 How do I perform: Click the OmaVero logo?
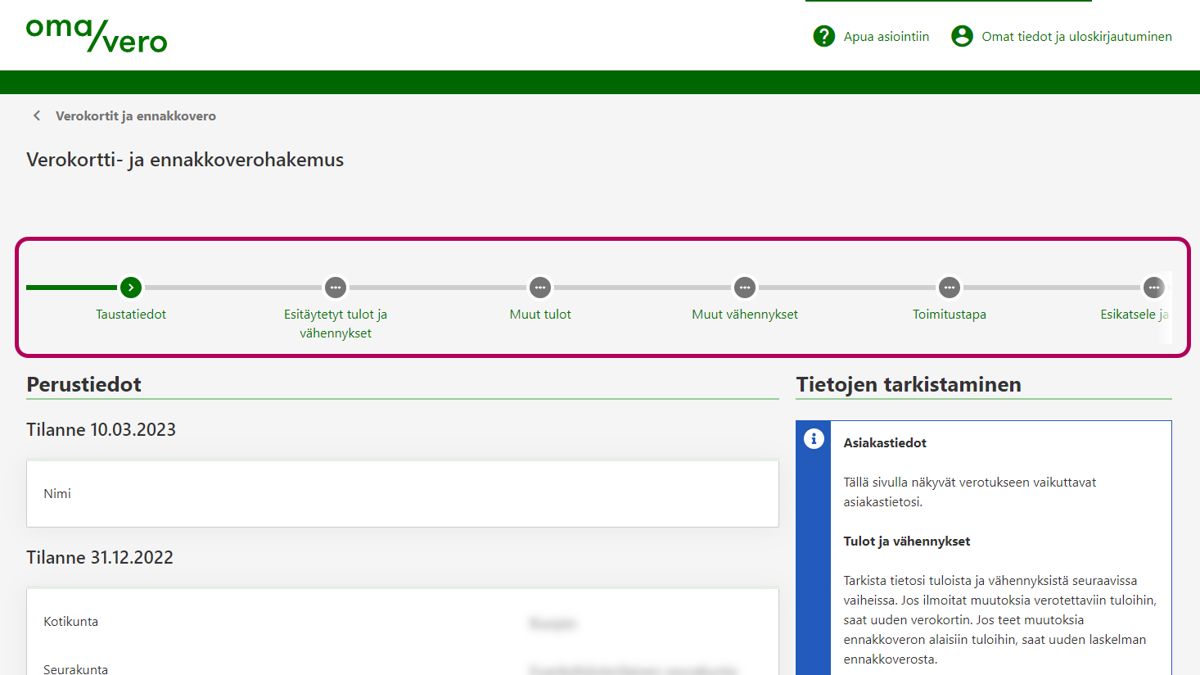(96, 35)
